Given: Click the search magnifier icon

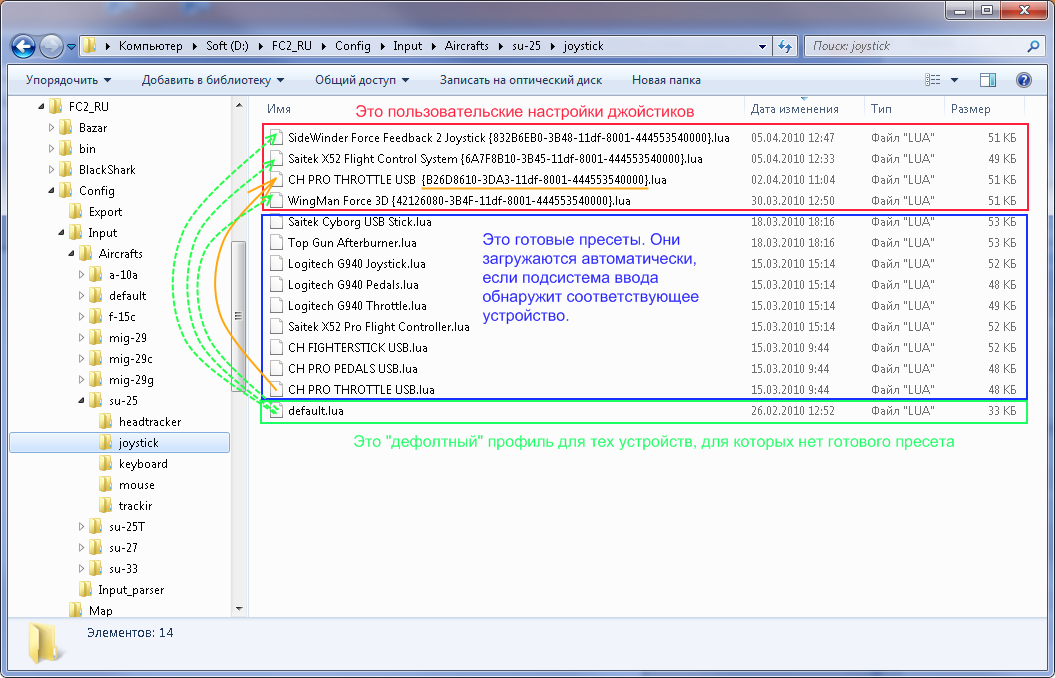Looking at the screenshot, I should (1033, 46).
